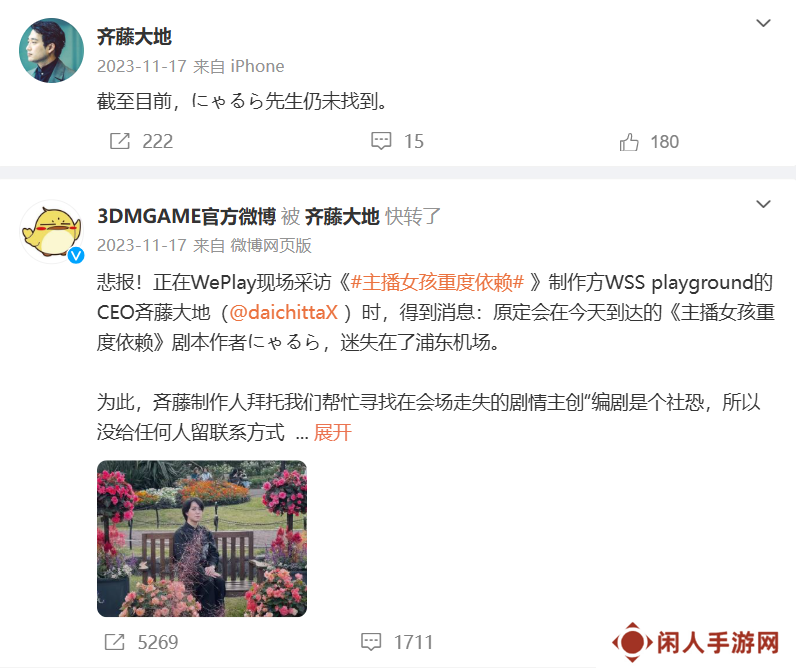
Task: Click 3DMGAME yellow chick avatar
Action: coord(51,231)
